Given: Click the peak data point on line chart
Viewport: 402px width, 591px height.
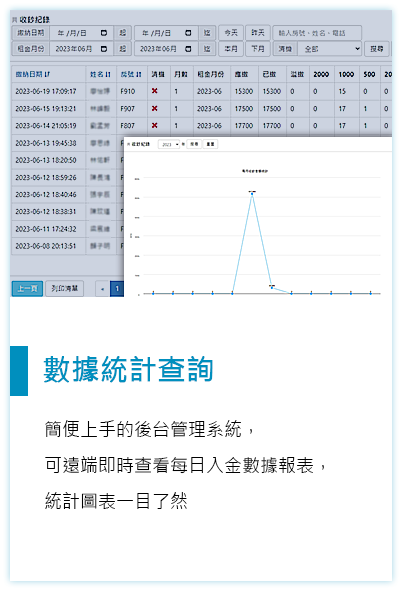Looking at the screenshot, I should point(252,194).
